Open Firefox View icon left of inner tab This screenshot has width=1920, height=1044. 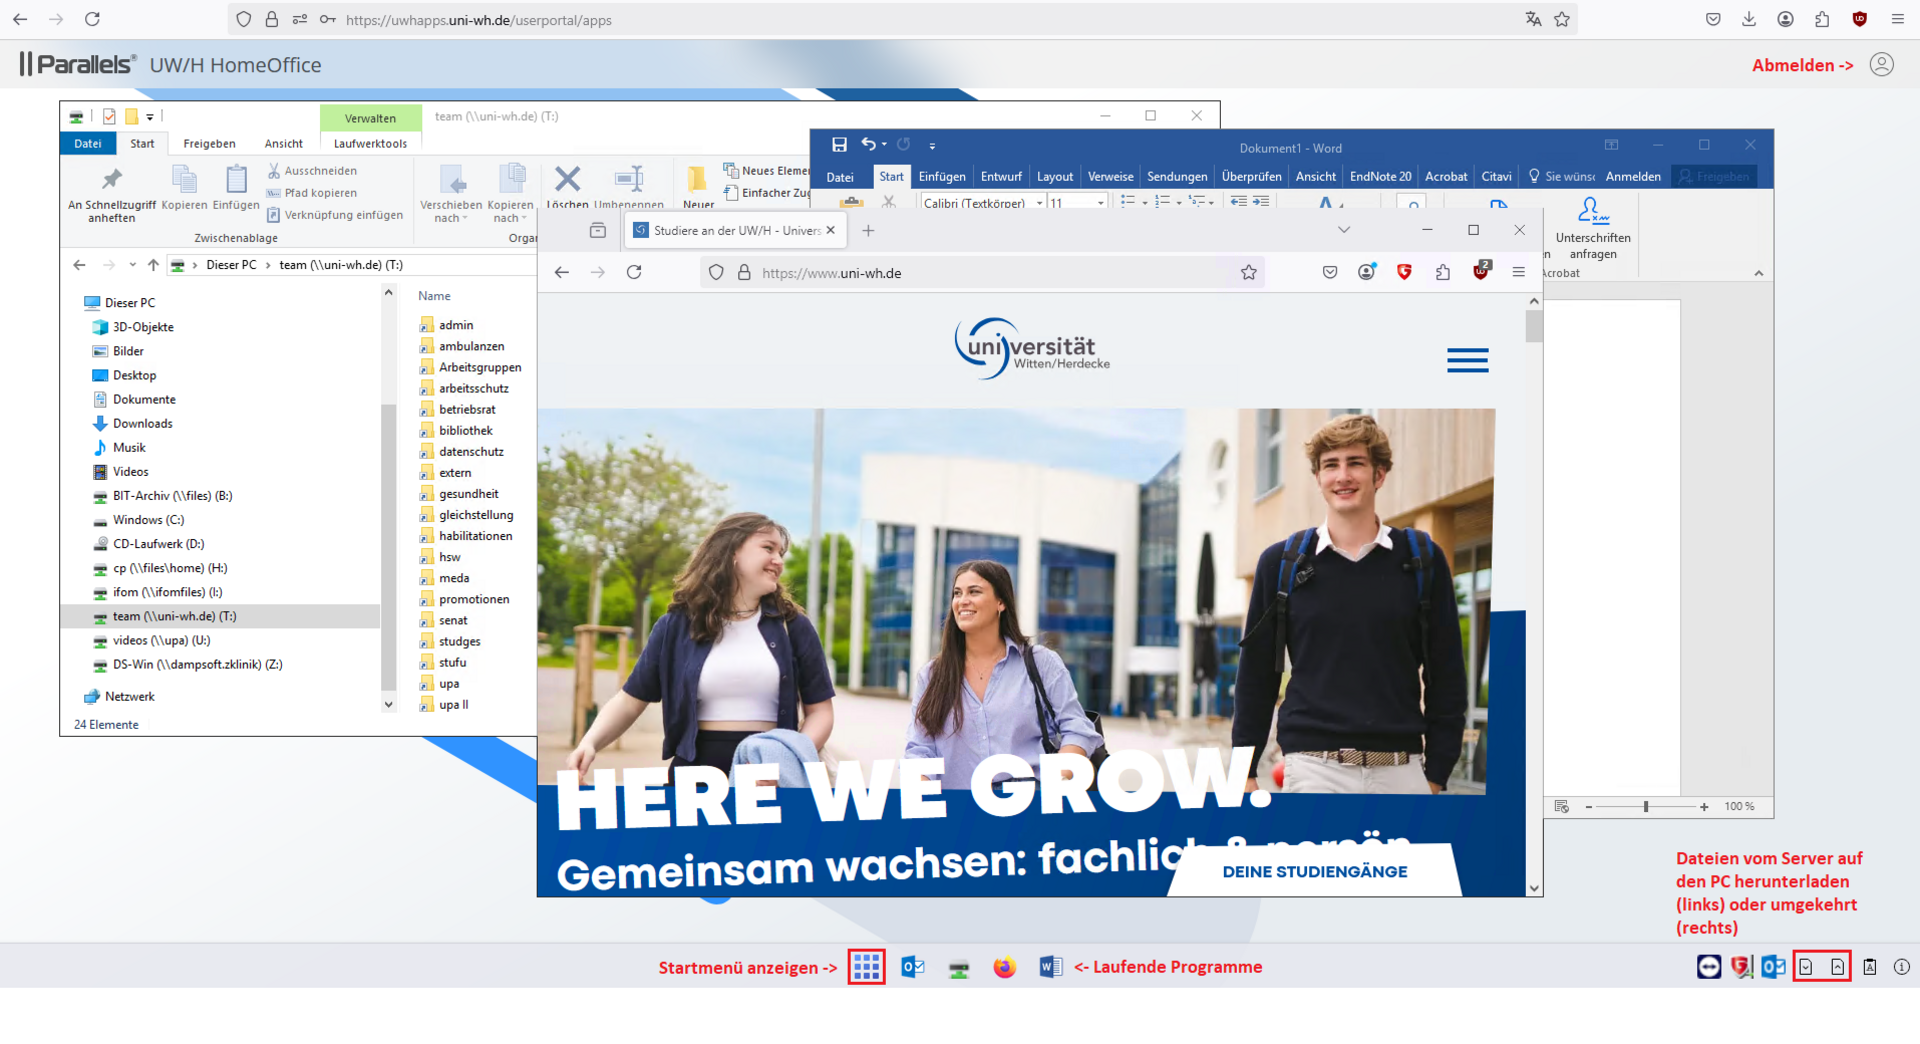point(598,231)
